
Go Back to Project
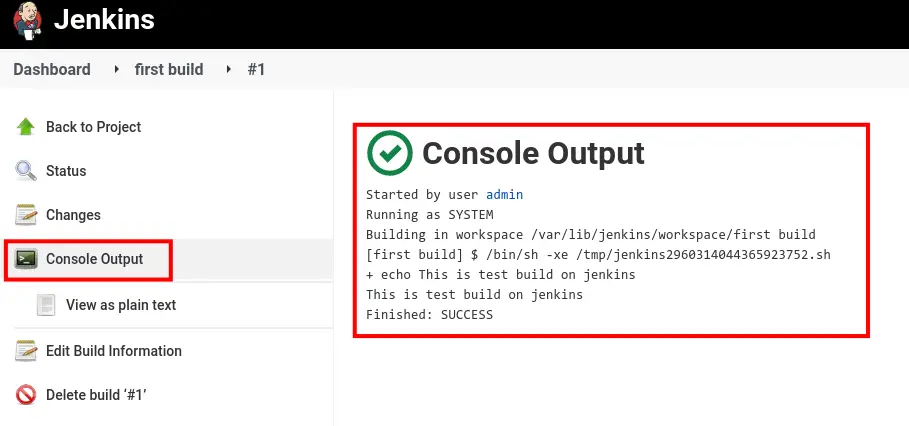pos(93,127)
